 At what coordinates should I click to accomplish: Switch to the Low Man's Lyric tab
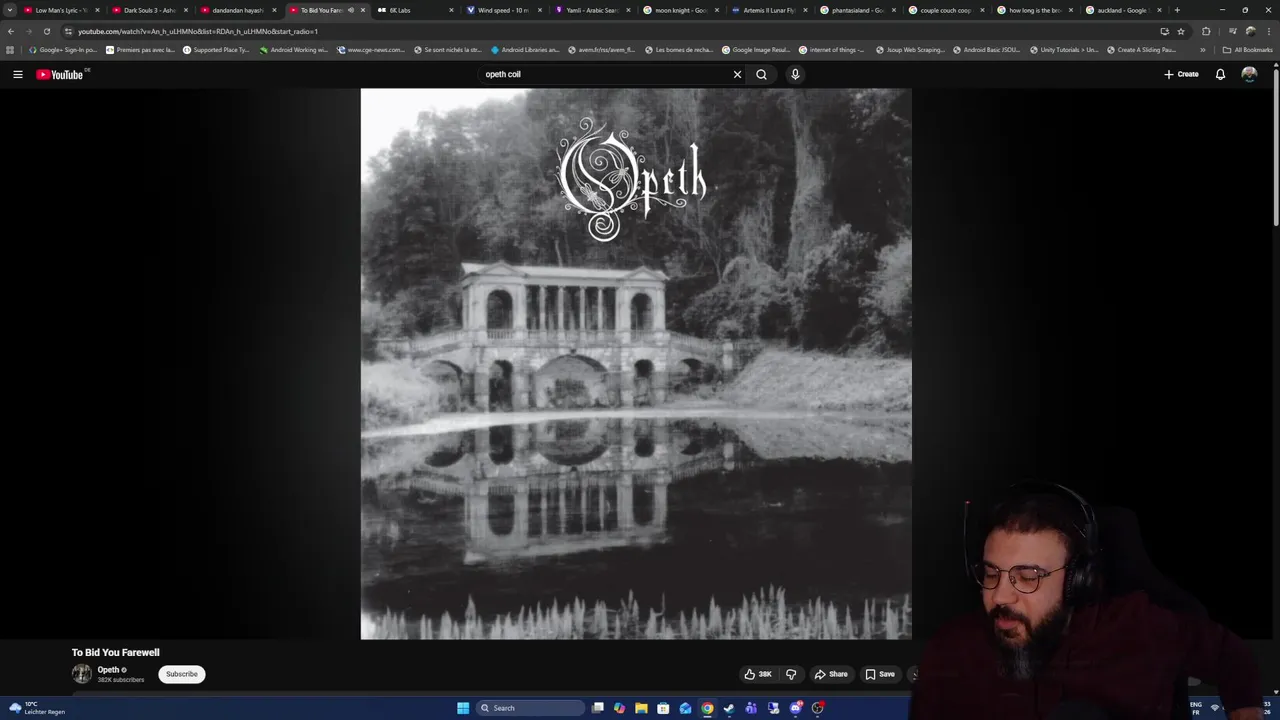pyautogui.click(x=61, y=10)
